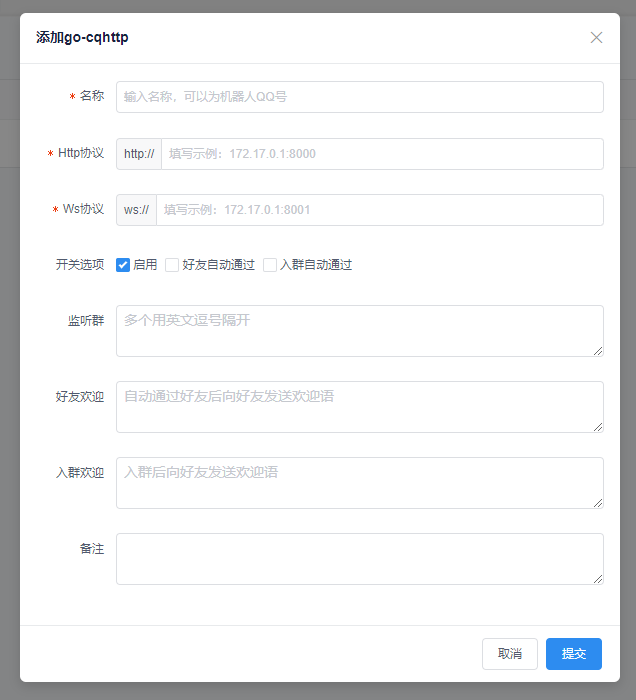Click the 监听群 textarea
Viewport: 636px width, 700px height.
360,331
